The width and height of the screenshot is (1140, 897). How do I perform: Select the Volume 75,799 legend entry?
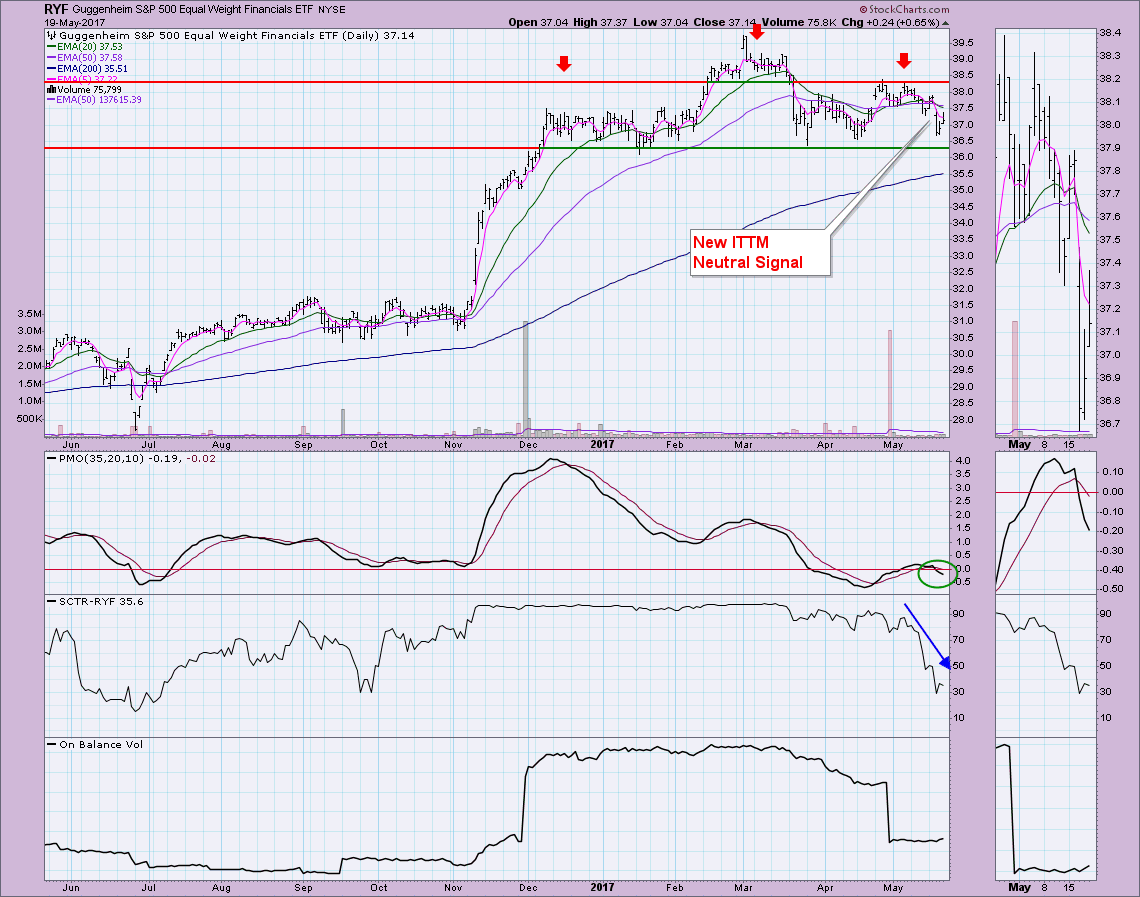[90, 89]
